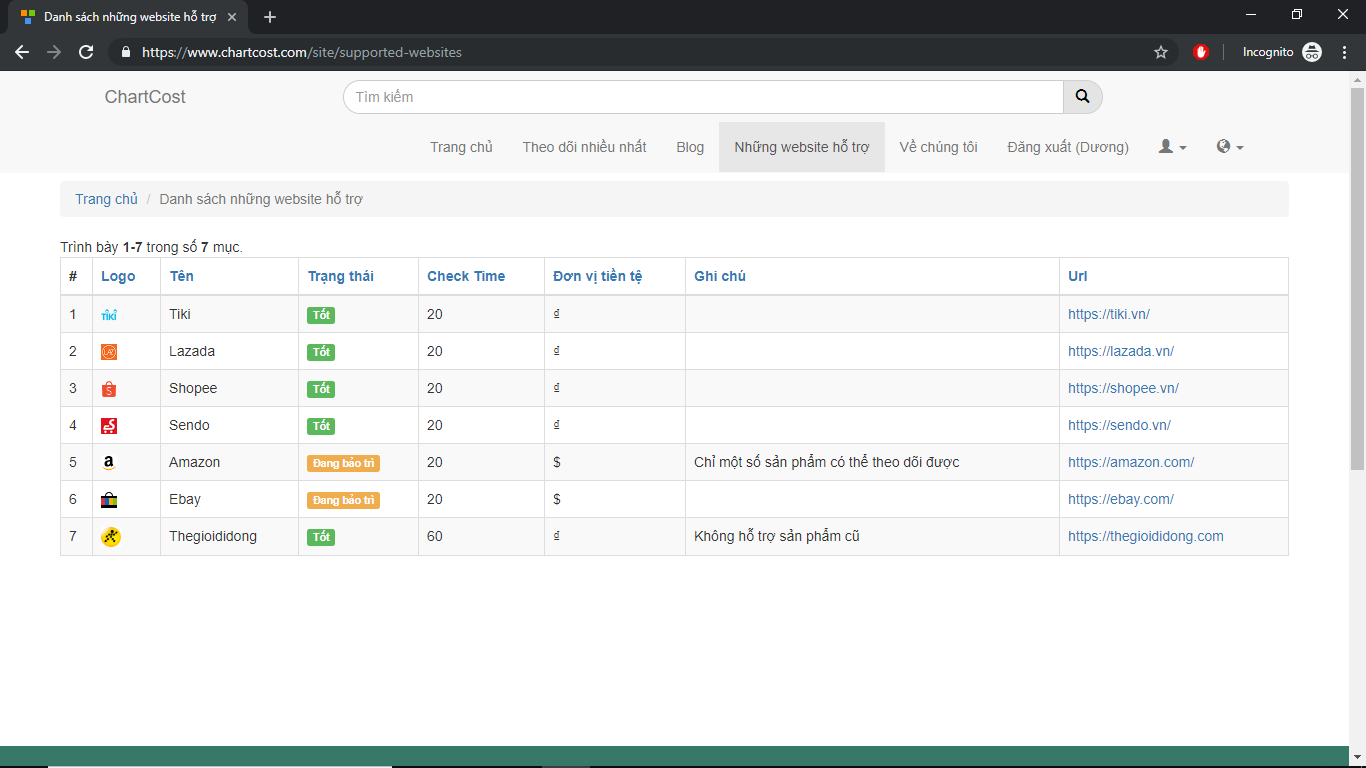Screen dimensions: 1366x768
Task: Sort the table by Trạng thái column
Action: click(x=340, y=277)
